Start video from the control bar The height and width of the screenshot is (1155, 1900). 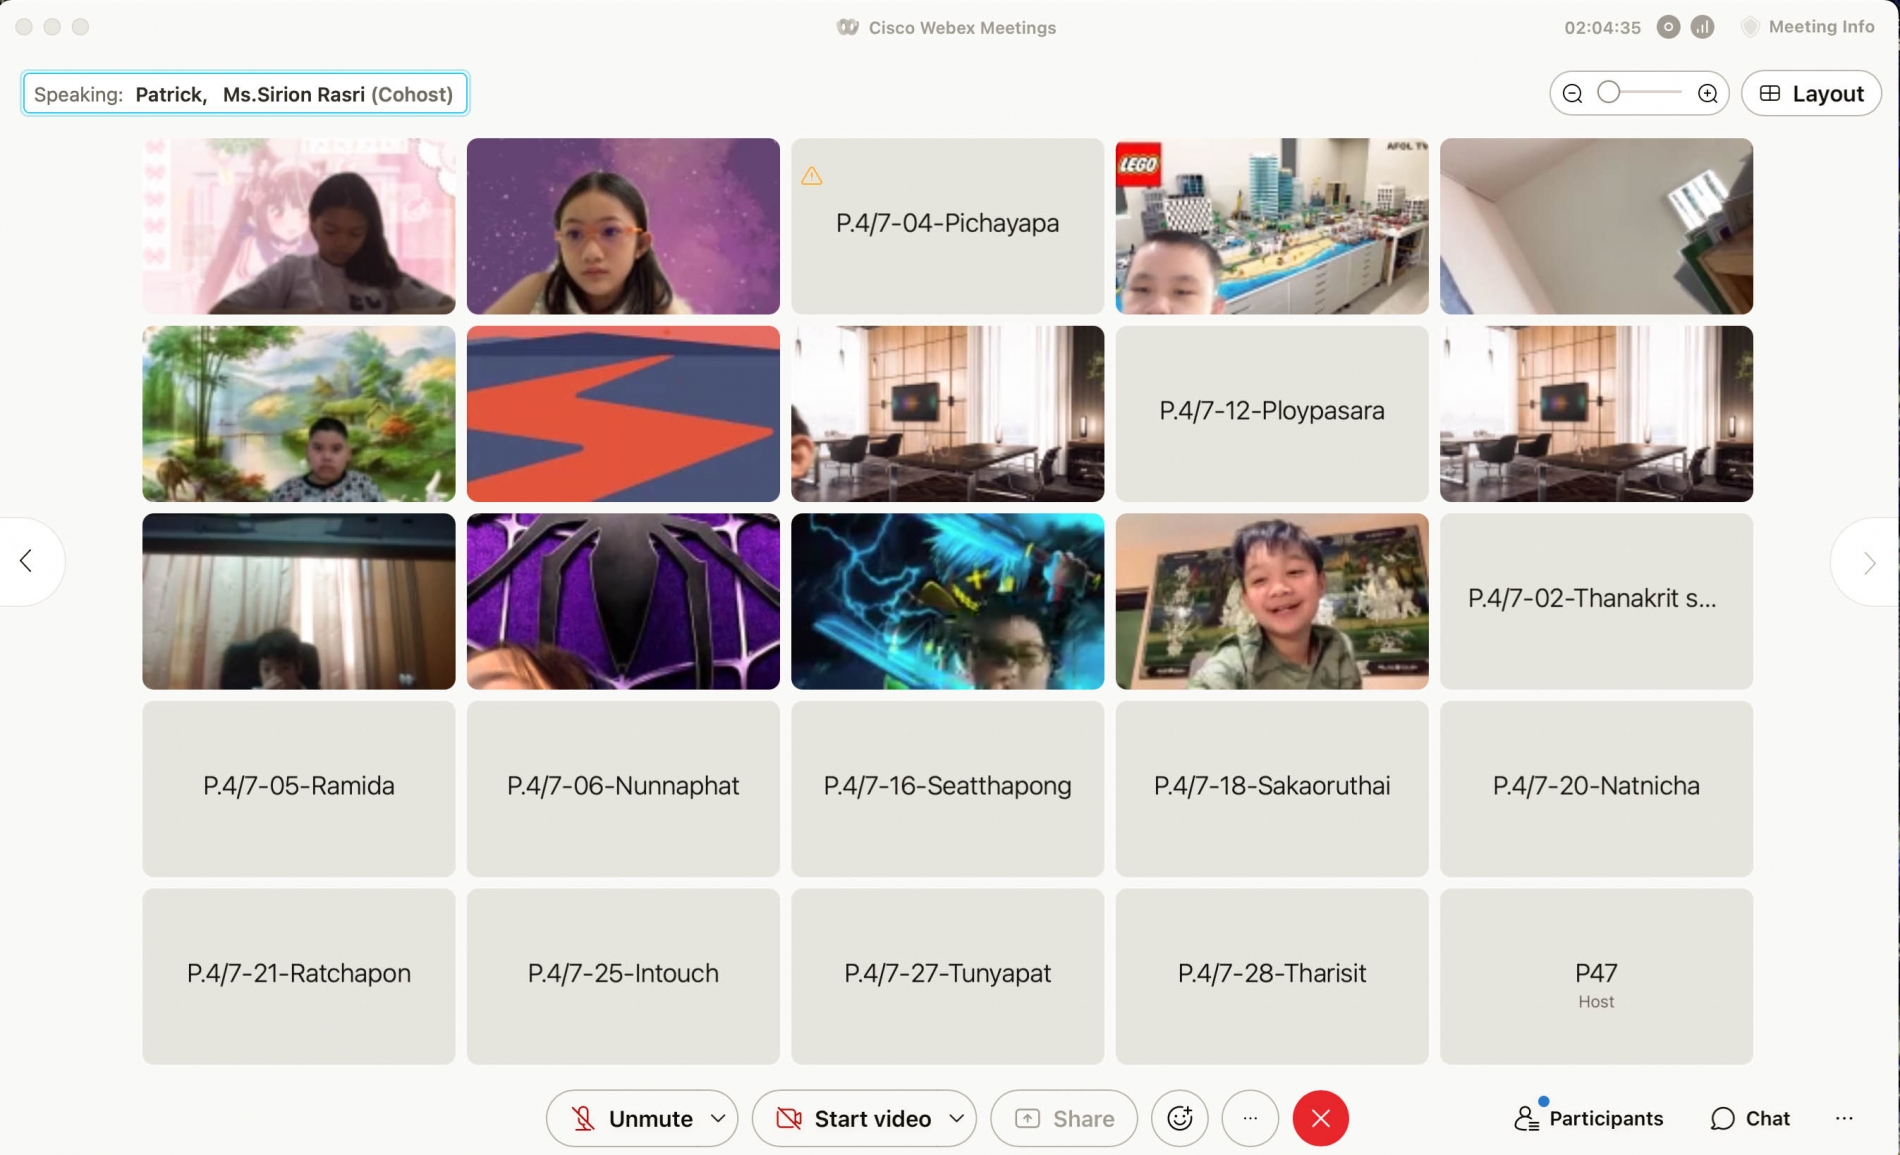(853, 1118)
